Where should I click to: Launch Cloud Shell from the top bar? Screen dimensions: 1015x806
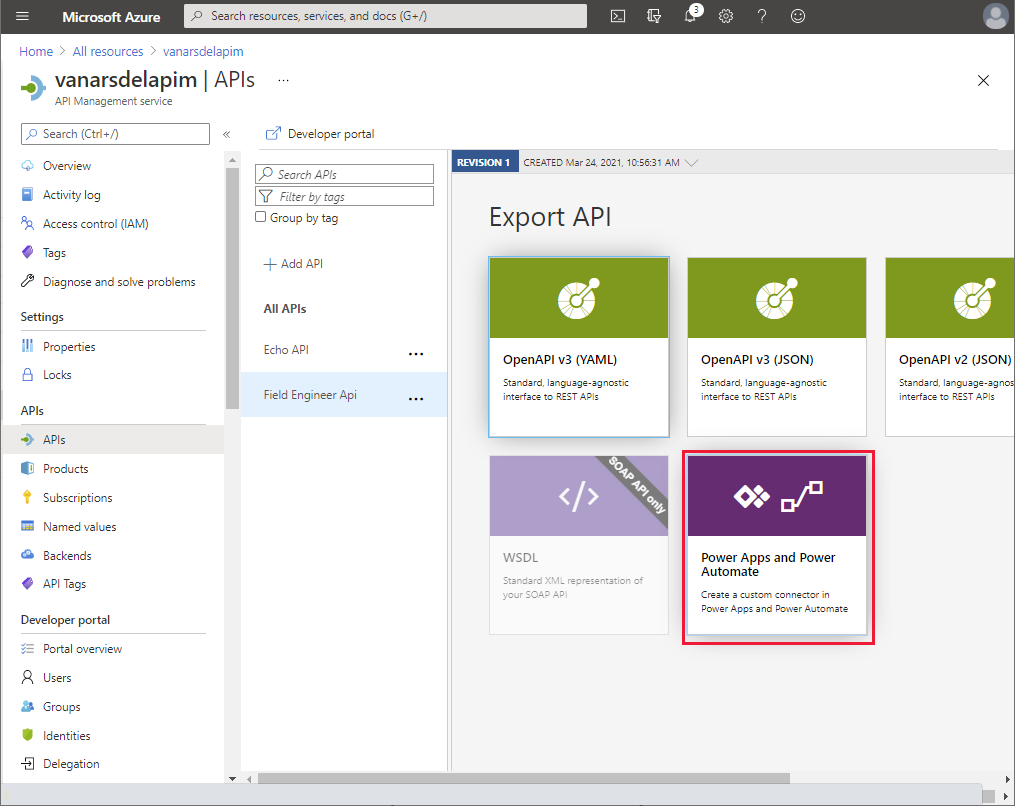tap(618, 16)
